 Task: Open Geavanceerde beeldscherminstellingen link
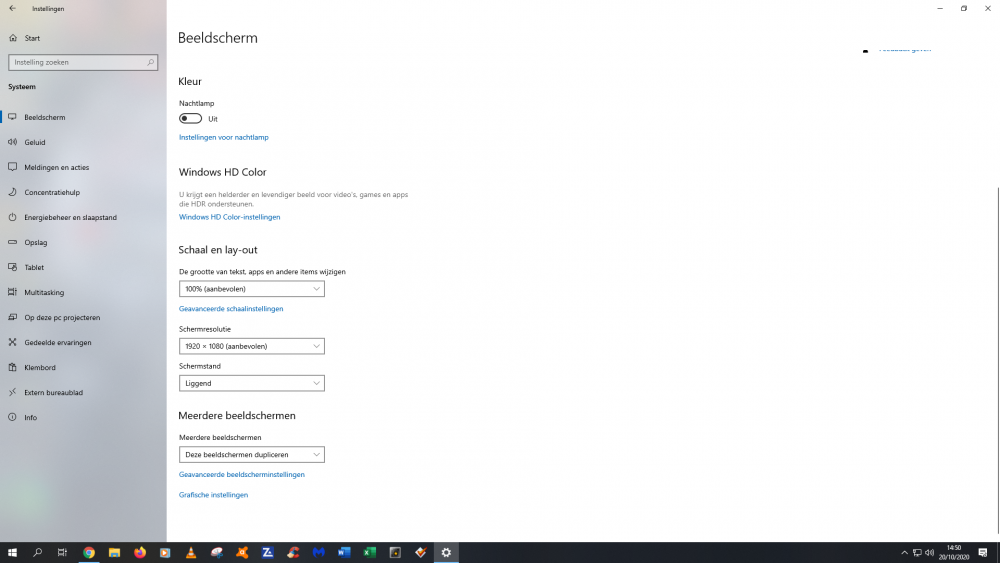point(242,474)
